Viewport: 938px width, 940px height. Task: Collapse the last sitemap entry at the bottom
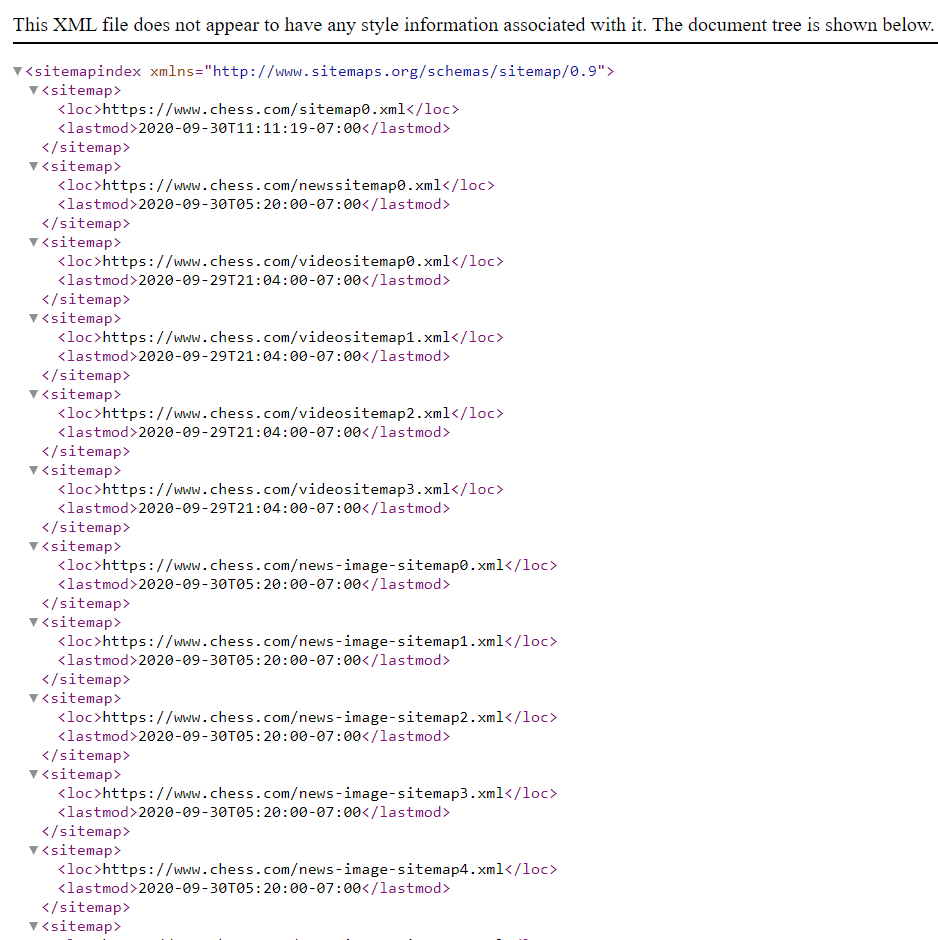pyautogui.click(x=33, y=926)
